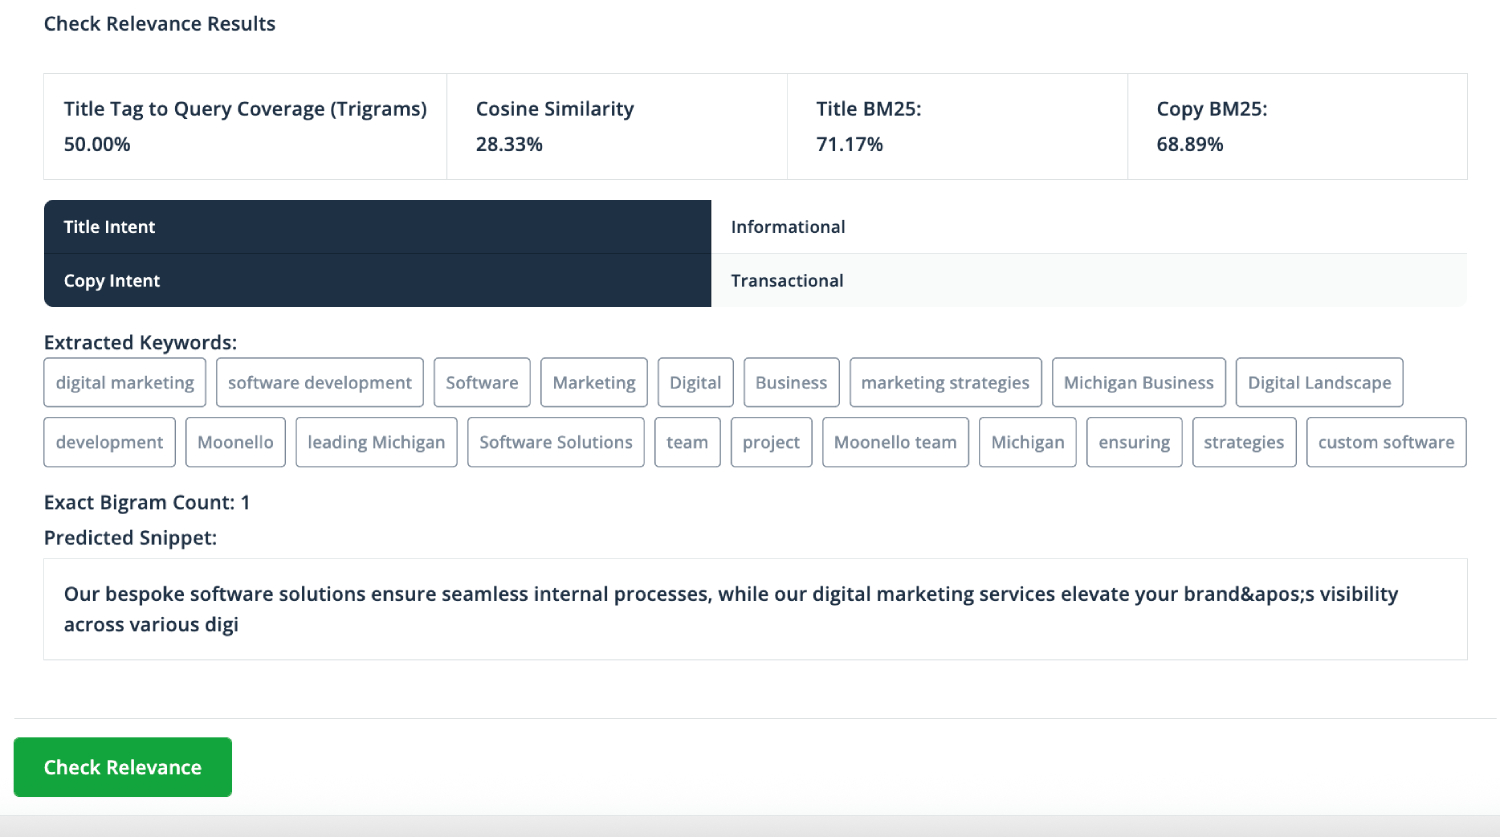
Task: Click the 'Digital Landscape' keyword tag
Action: tap(1319, 383)
